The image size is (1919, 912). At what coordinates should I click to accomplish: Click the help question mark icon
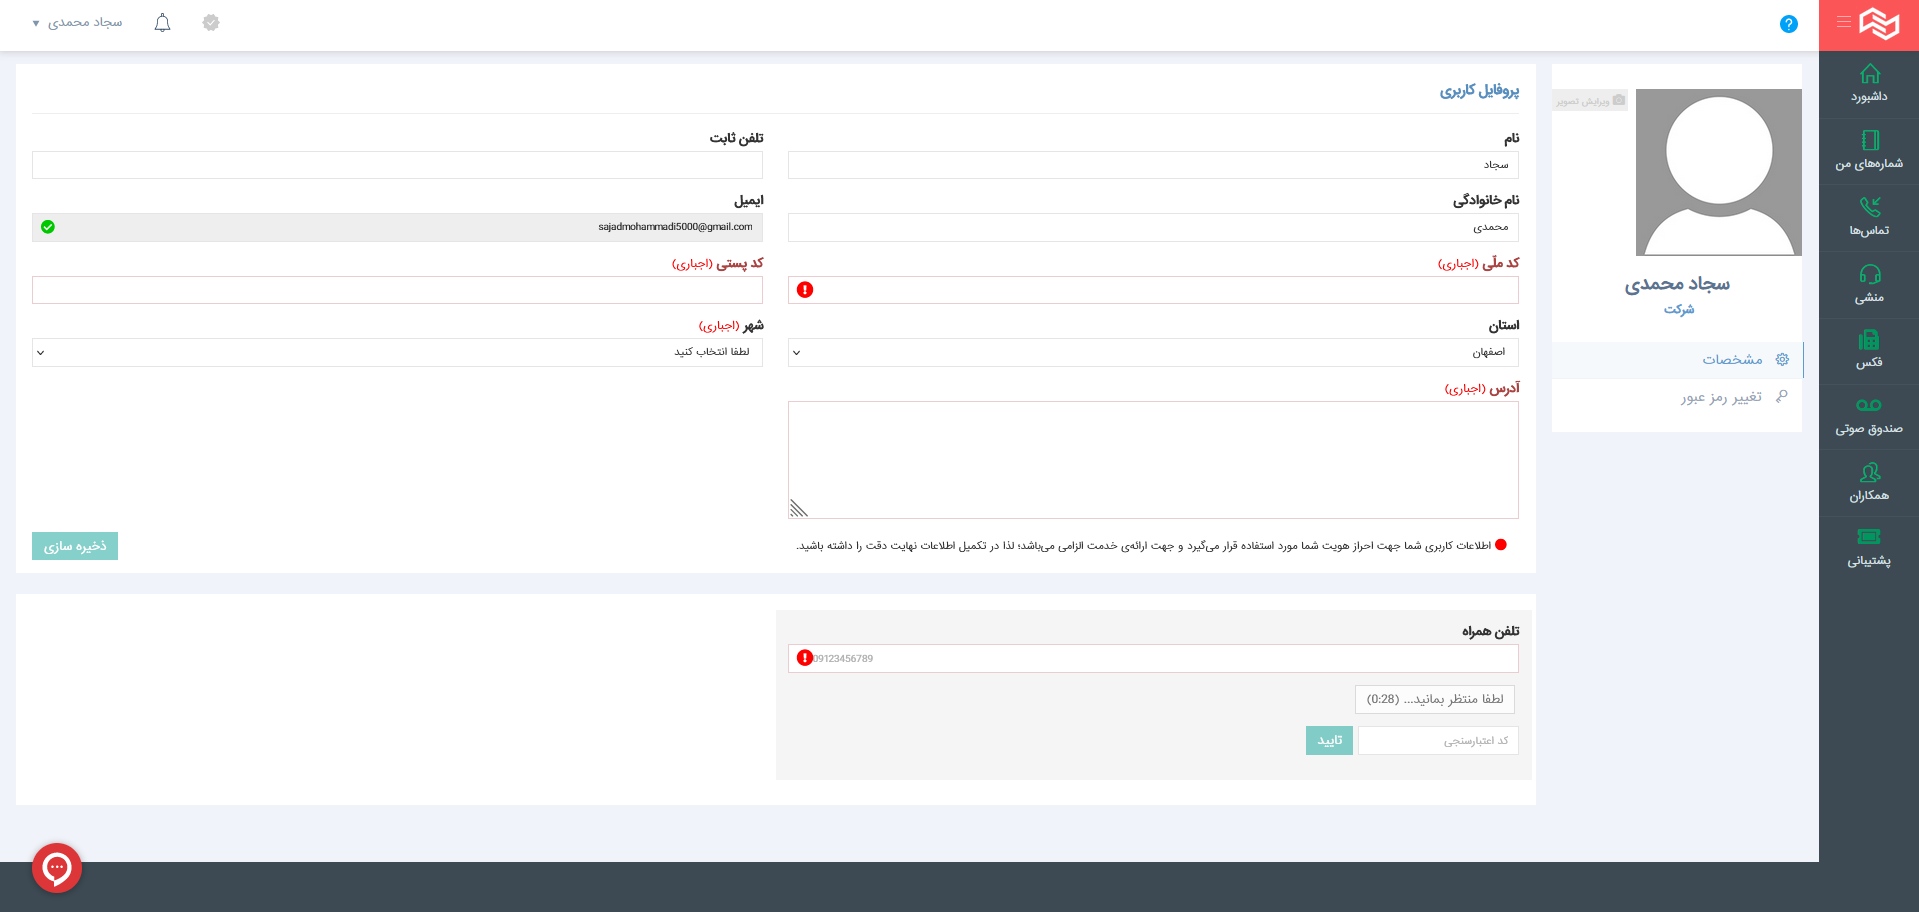[x=1789, y=23]
